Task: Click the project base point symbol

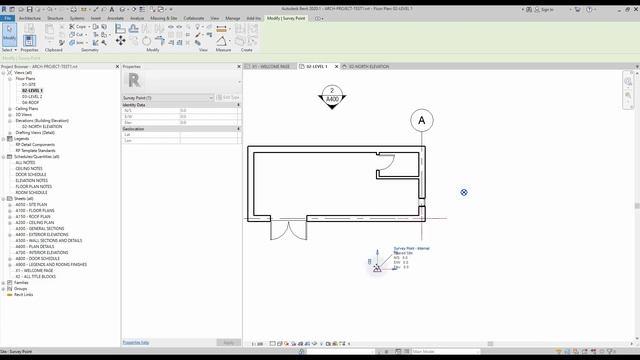Action: pyautogui.click(x=464, y=192)
